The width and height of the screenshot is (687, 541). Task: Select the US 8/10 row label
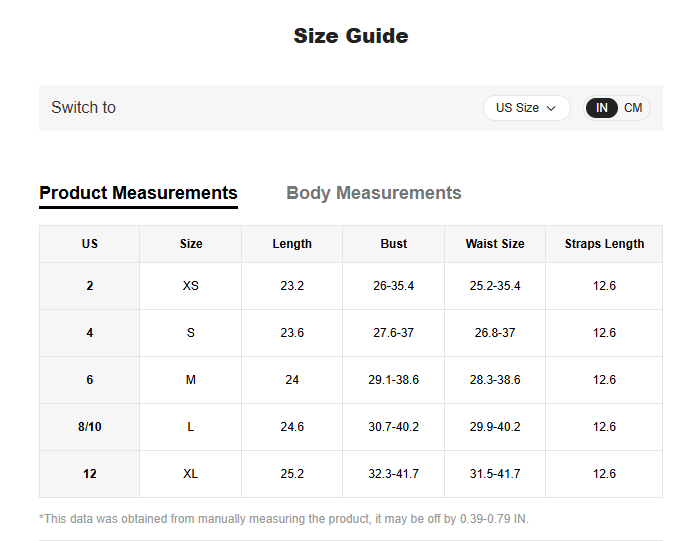click(x=90, y=427)
